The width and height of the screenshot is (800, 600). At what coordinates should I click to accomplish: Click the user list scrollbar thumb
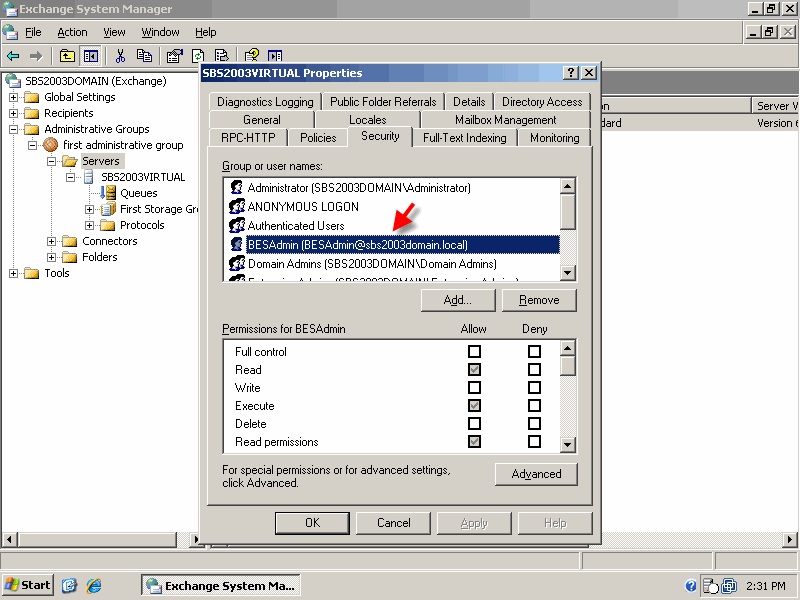click(567, 211)
